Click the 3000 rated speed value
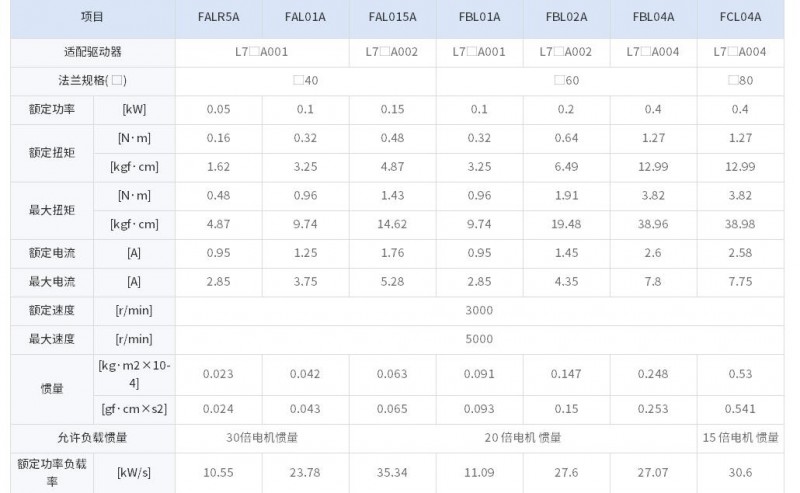The height and width of the screenshot is (493, 800). pos(479,310)
